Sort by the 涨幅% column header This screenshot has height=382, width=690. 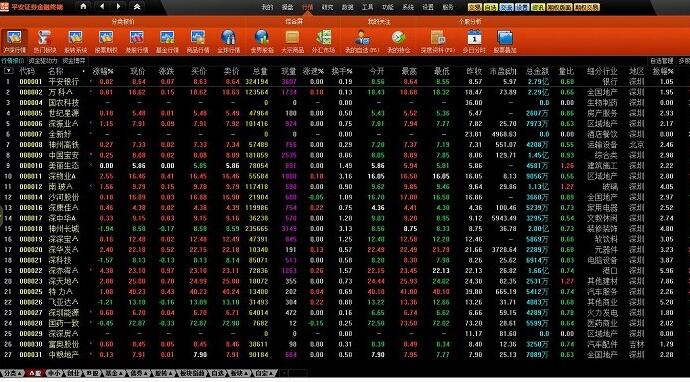pyautogui.click(x=103, y=71)
